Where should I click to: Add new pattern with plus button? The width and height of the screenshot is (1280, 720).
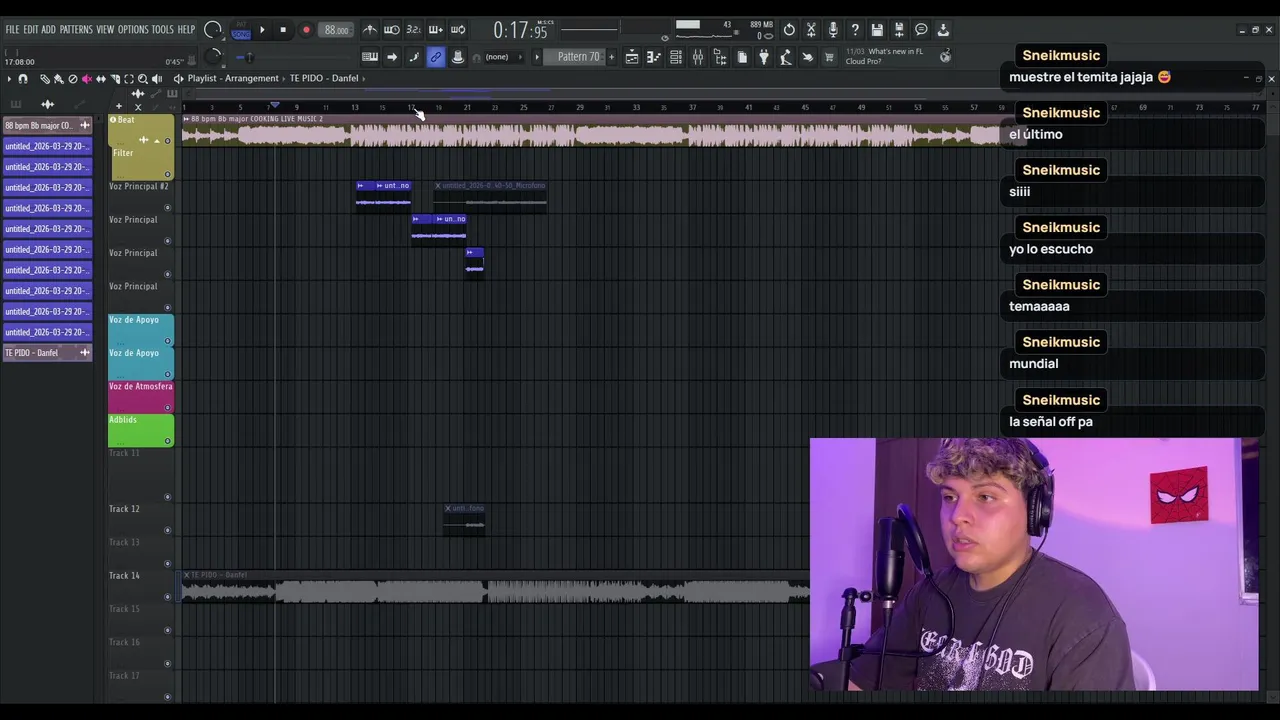coord(611,57)
